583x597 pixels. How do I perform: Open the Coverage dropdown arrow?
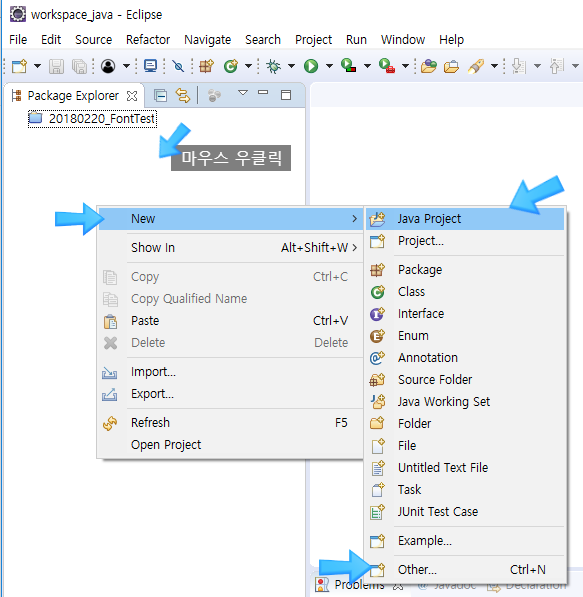[x=367, y=66]
